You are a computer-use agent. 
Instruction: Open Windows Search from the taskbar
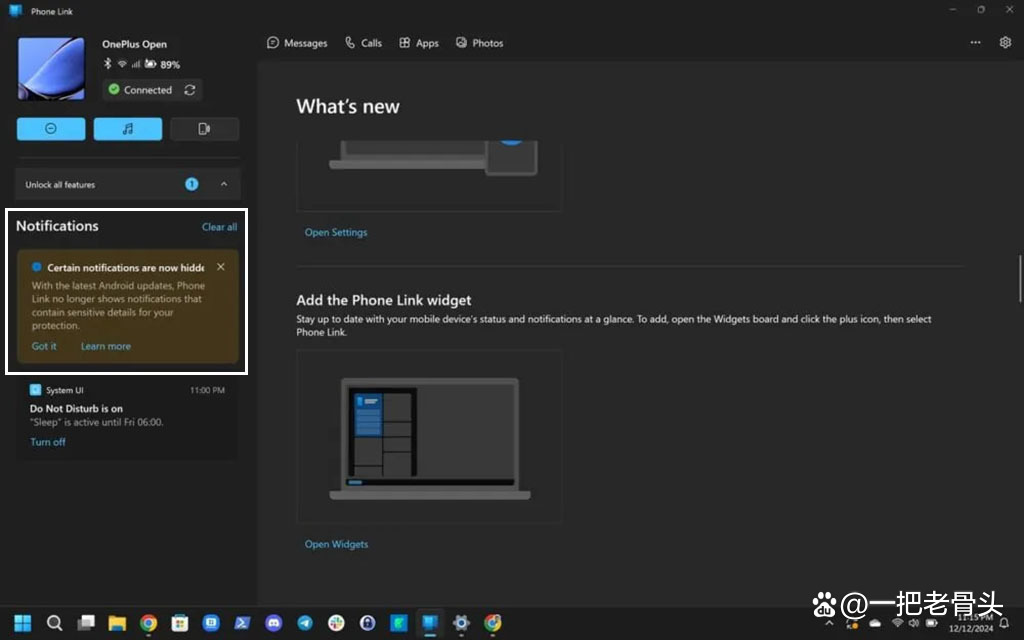(x=55, y=623)
